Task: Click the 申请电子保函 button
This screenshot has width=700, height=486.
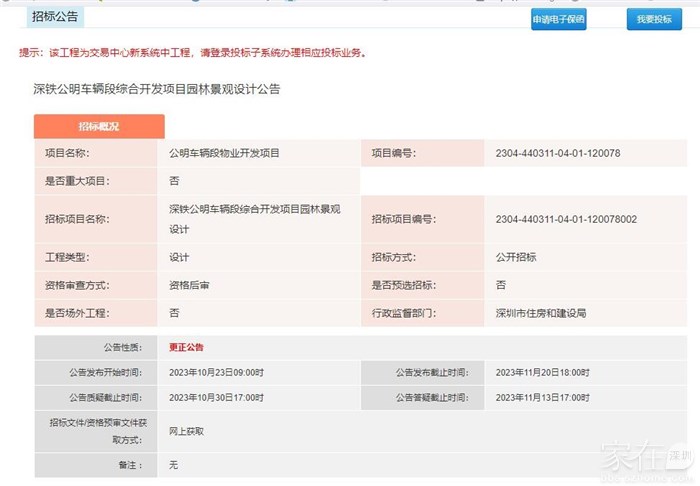Action: [558, 19]
